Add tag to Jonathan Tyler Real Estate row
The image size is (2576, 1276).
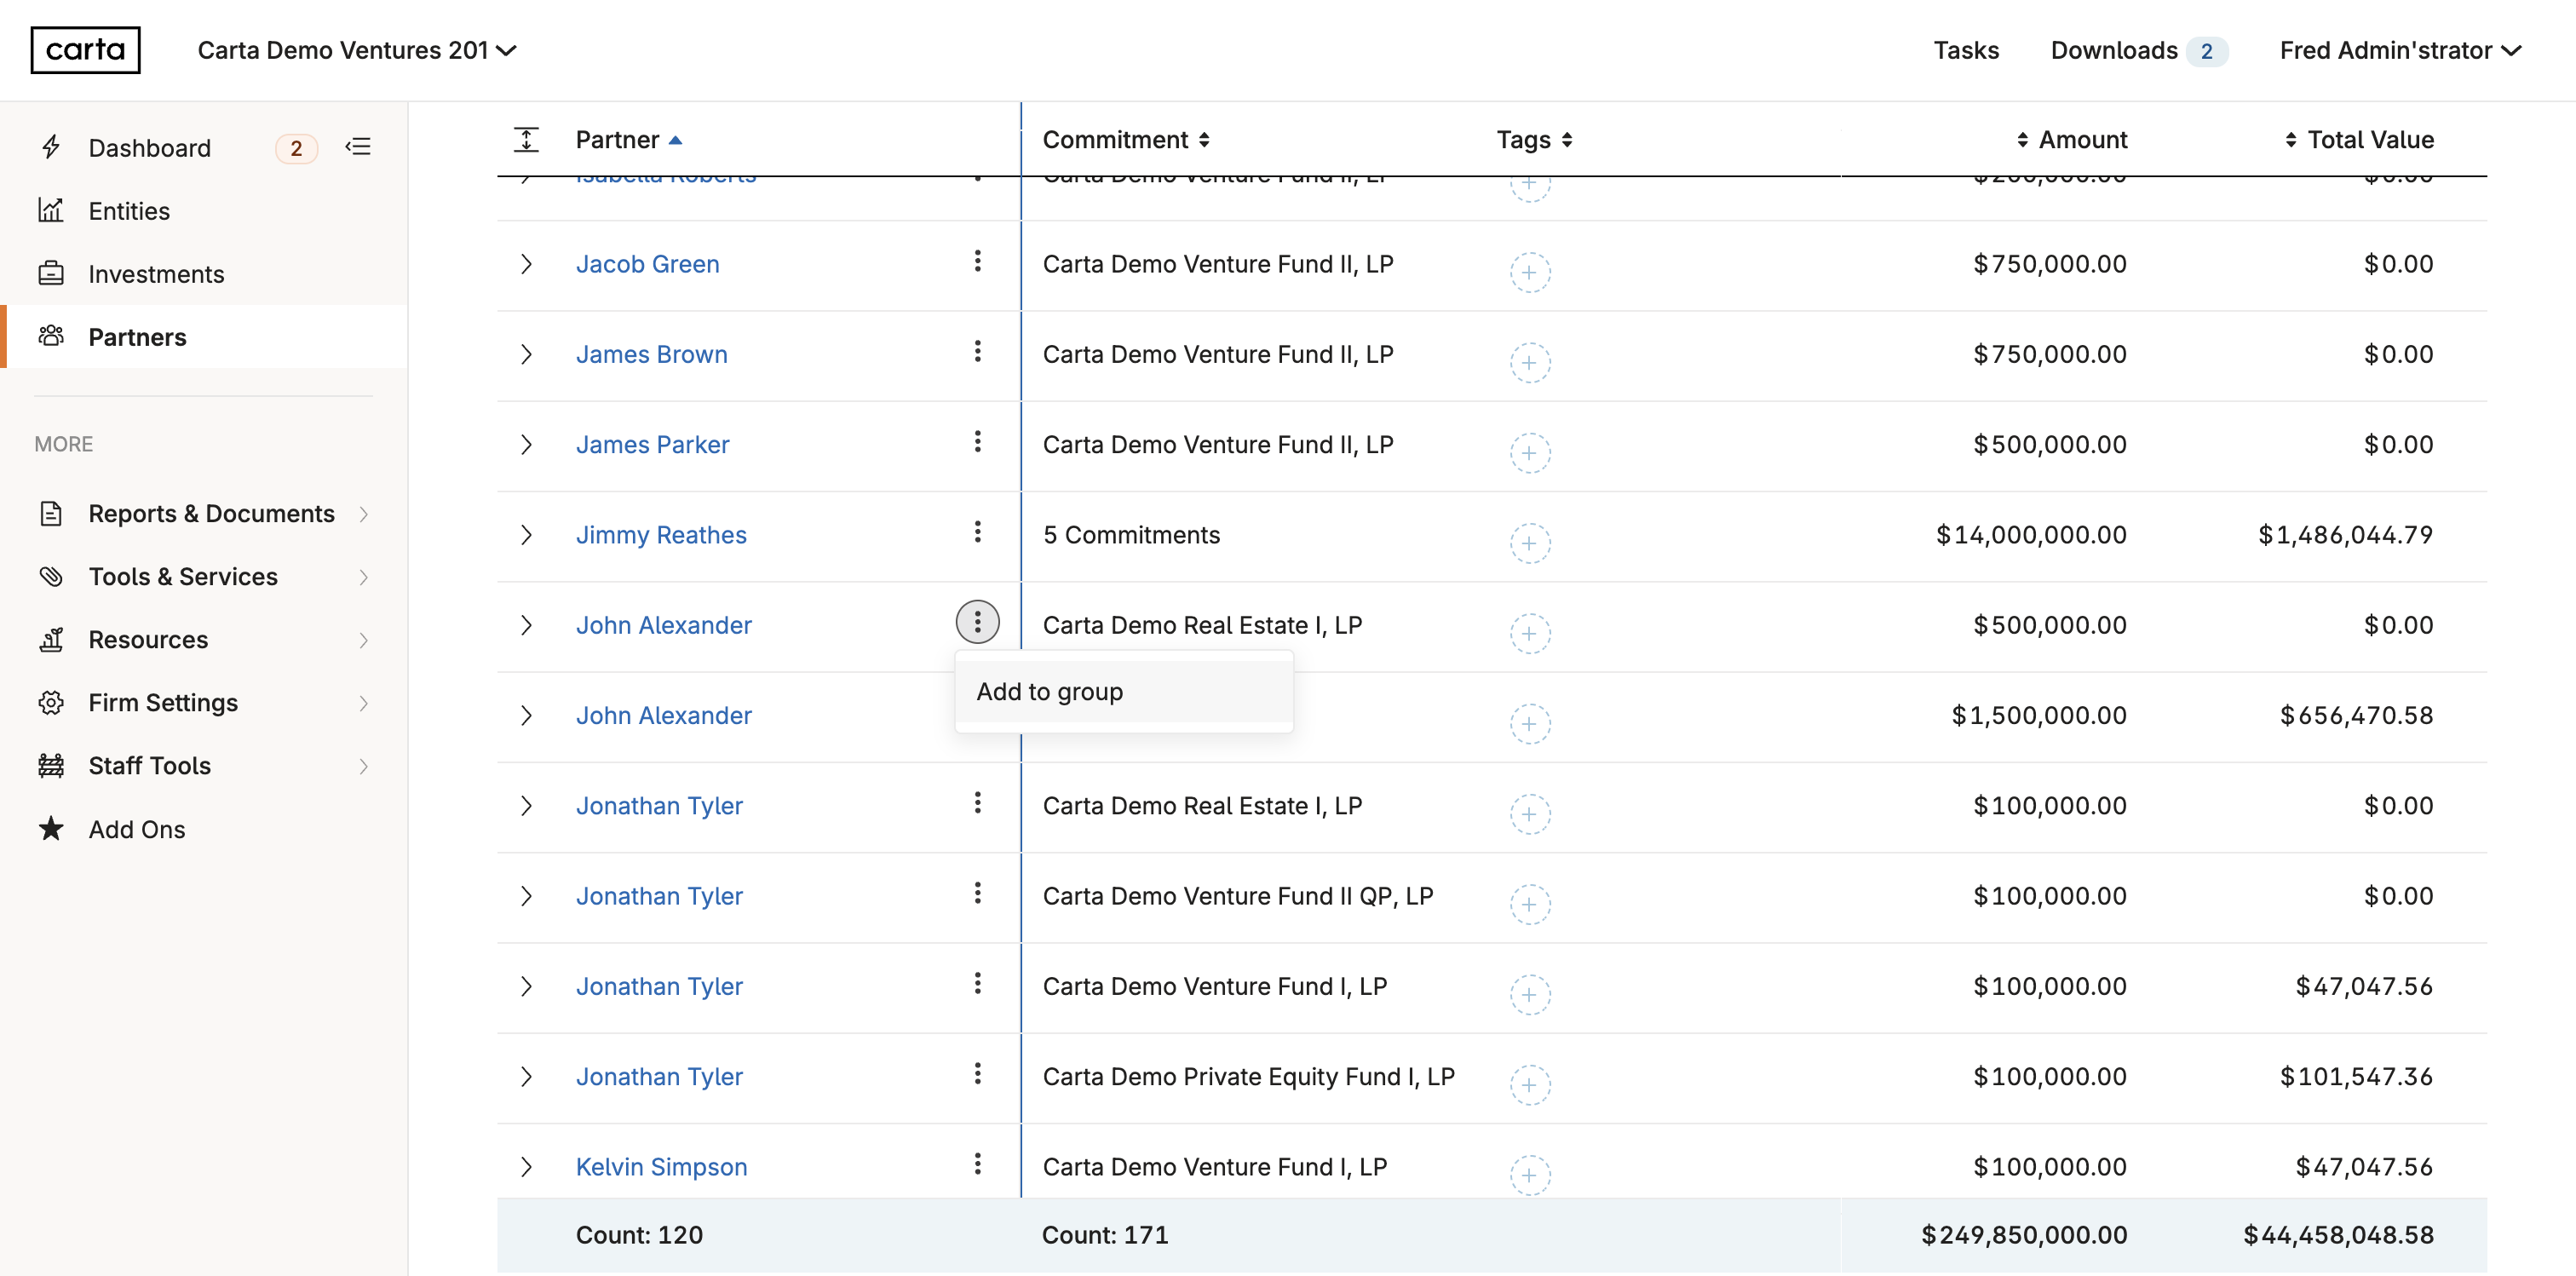pyautogui.click(x=1529, y=814)
